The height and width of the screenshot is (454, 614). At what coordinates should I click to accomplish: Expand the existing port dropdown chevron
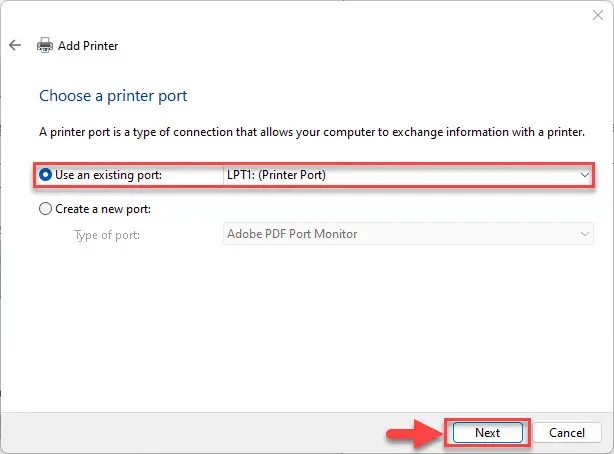(x=585, y=175)
